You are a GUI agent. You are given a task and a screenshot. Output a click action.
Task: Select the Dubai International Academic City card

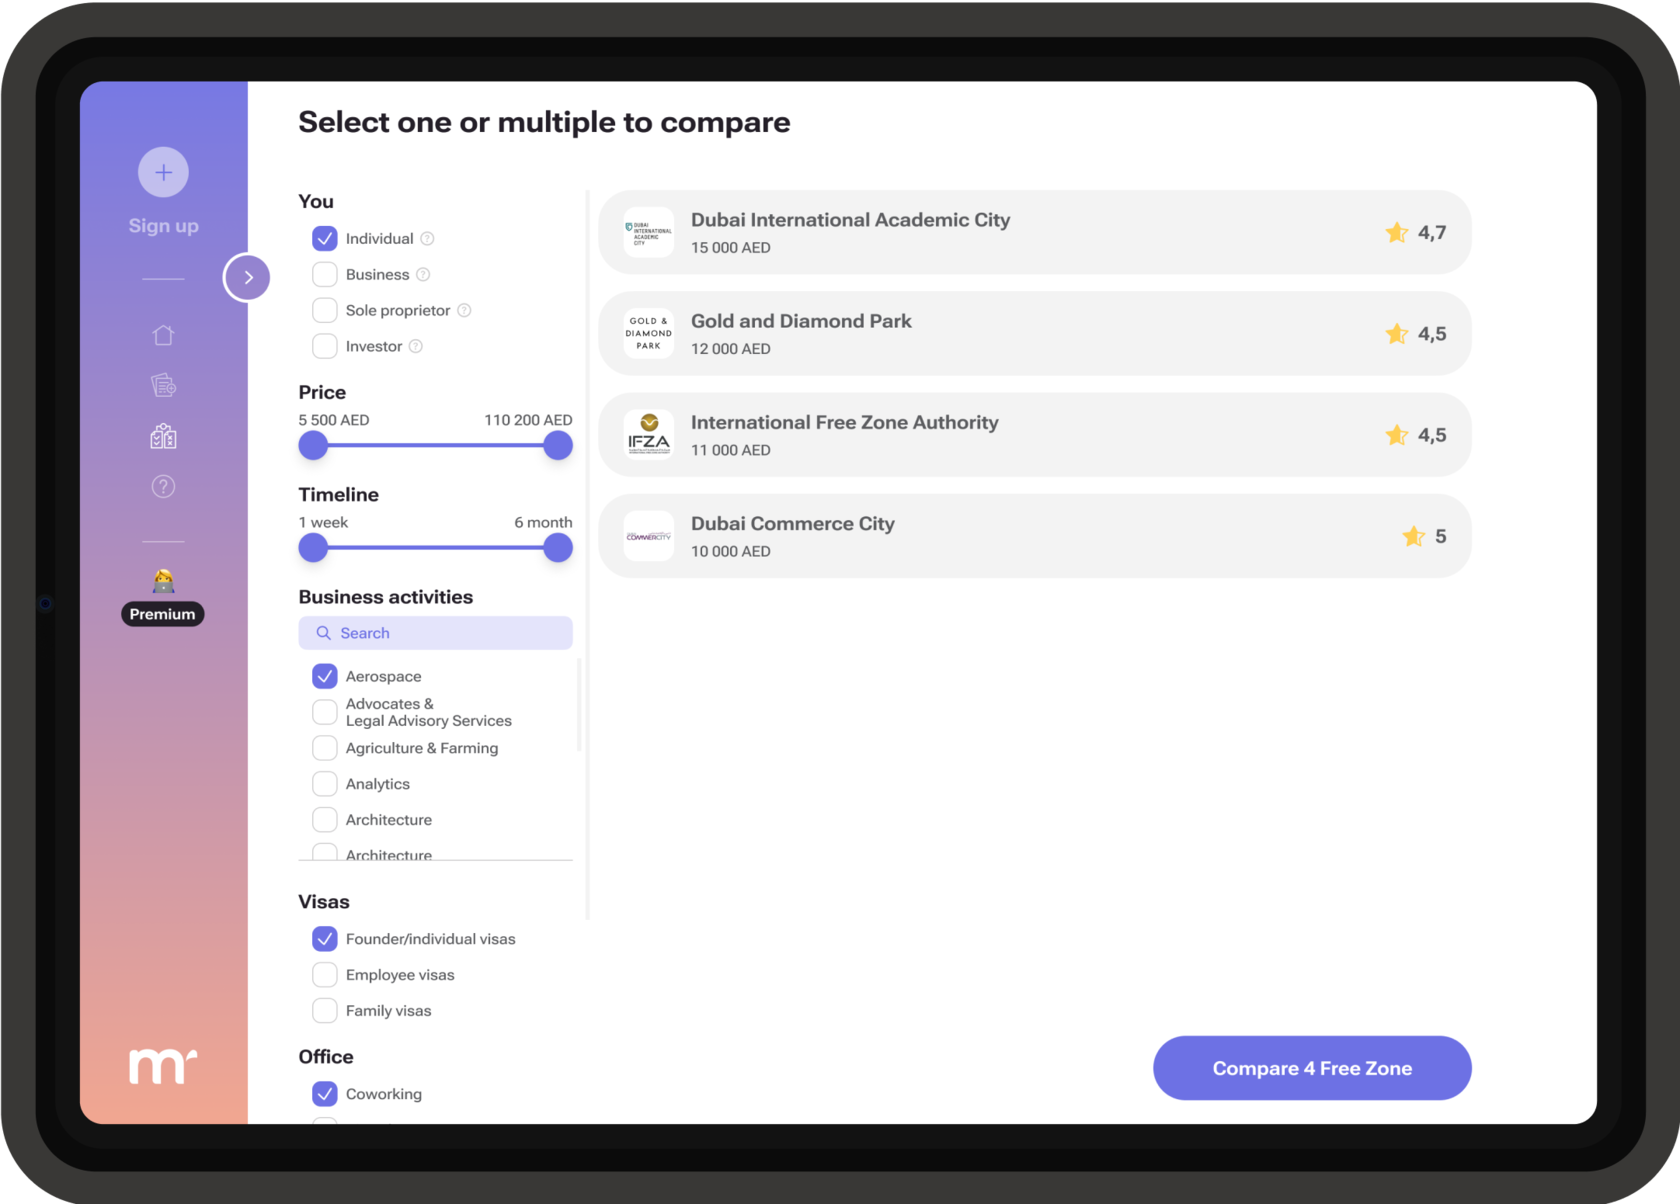(x=1034, y=233)
